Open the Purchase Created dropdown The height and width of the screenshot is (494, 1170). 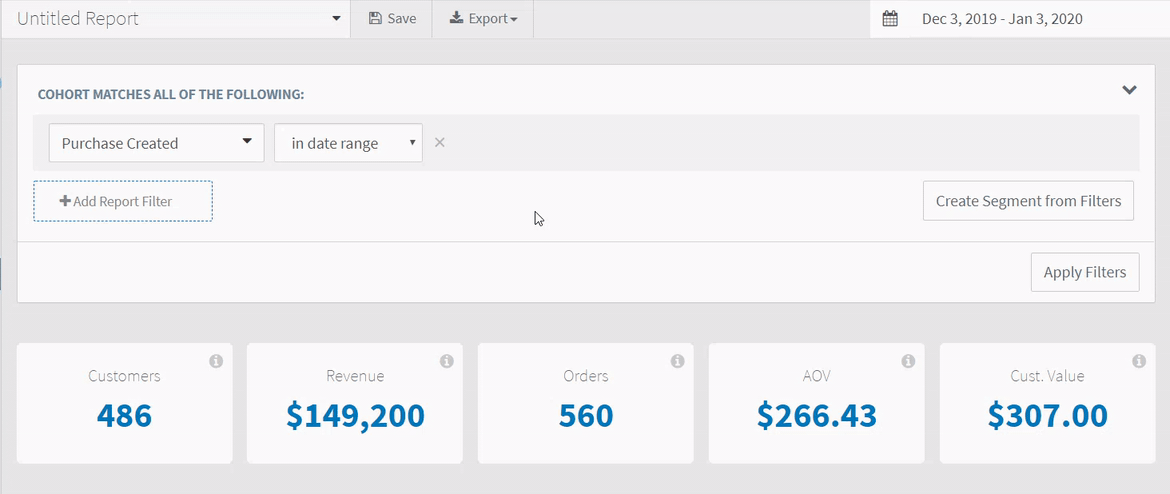click(157, 143)
